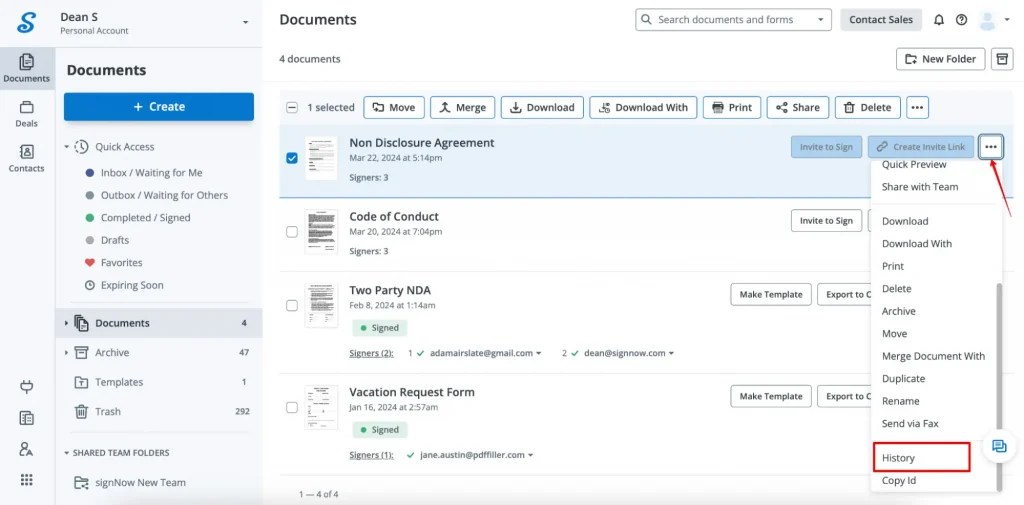Expand the Archive folder tree
The width and height of the screenshot is (1024, 505).
(x=67, y=353)
